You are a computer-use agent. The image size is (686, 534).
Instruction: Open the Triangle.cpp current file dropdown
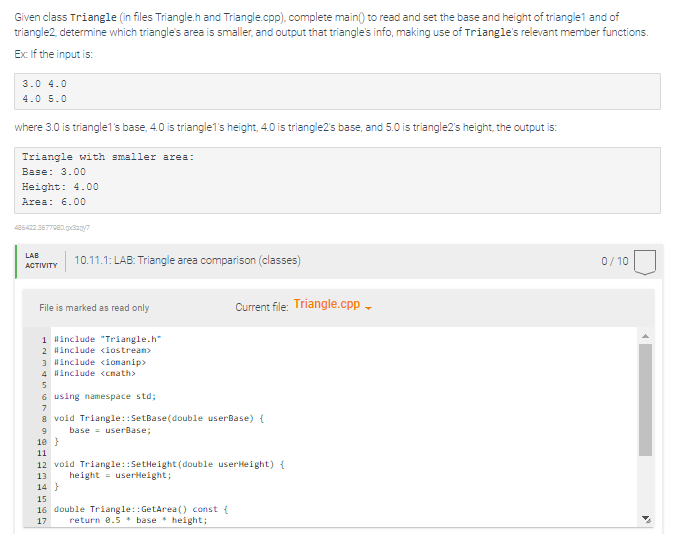click(332, 304)
